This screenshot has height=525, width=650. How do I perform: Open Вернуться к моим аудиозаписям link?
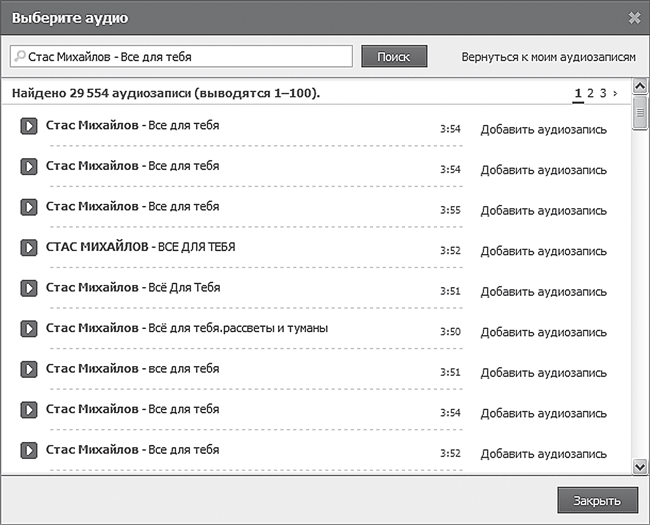[x=548, y=57]
